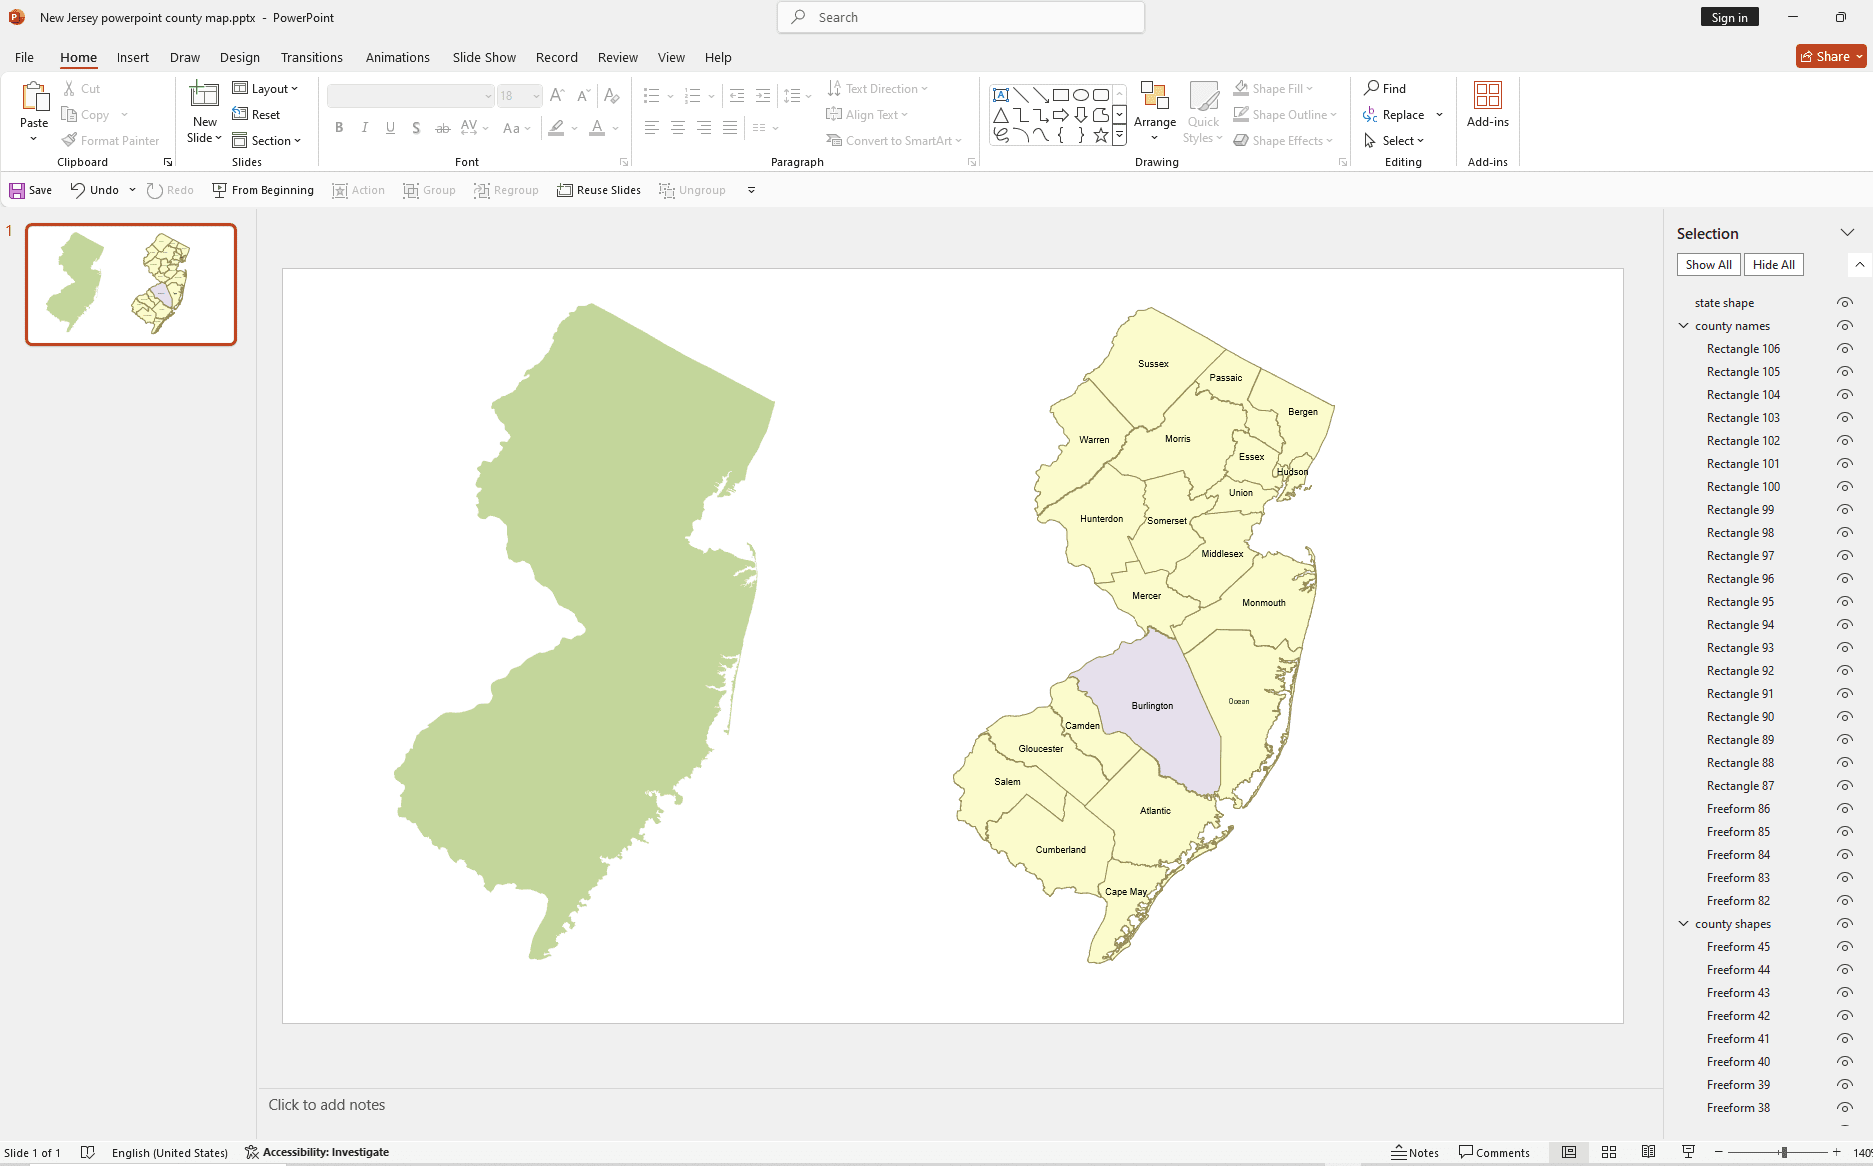Open the File menu
This screenshot has height=1166, width=1873.
coord(24,57)
